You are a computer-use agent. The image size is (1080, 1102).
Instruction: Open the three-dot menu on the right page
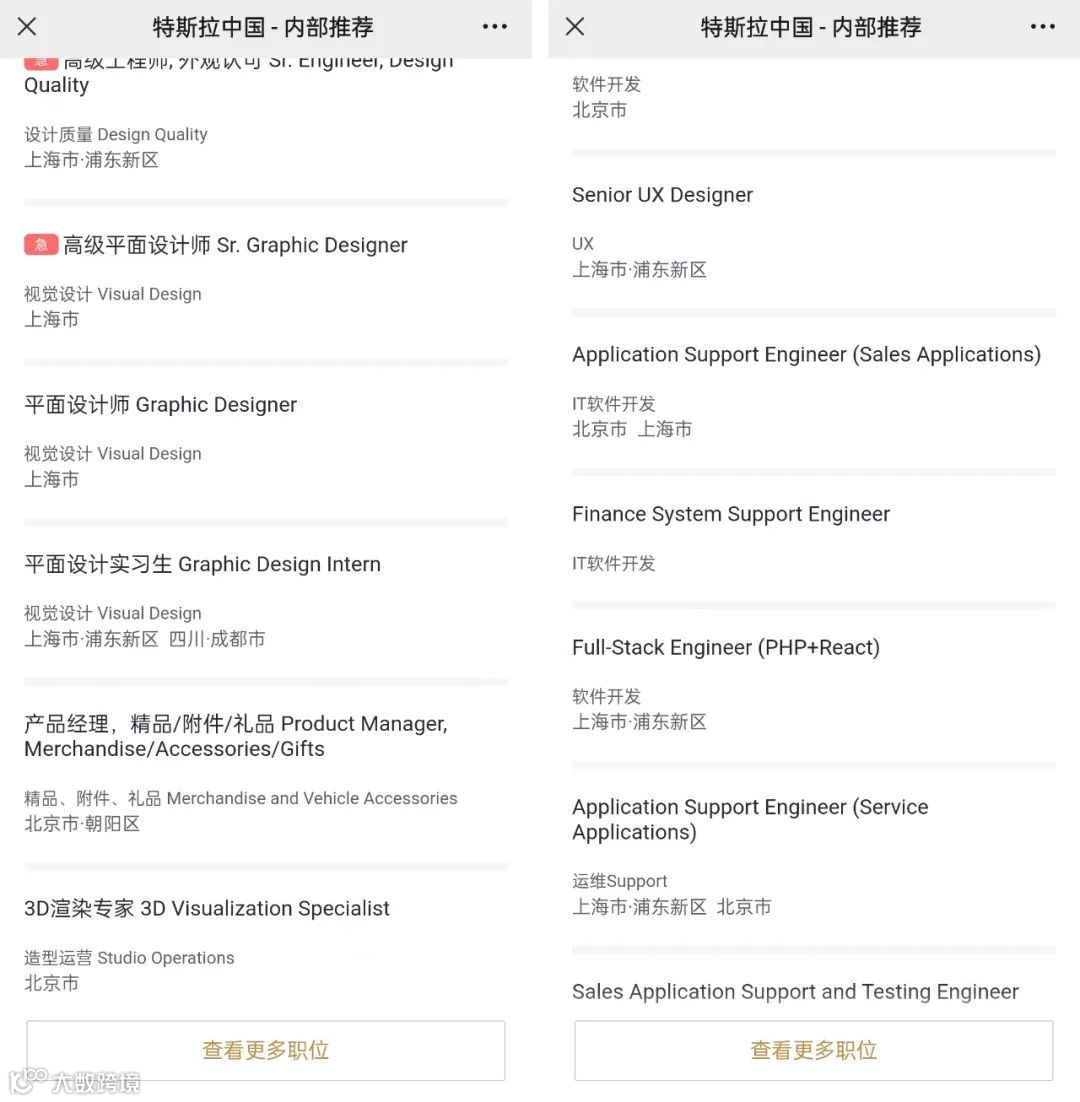pyautogui.click(x=1043, y=27)
